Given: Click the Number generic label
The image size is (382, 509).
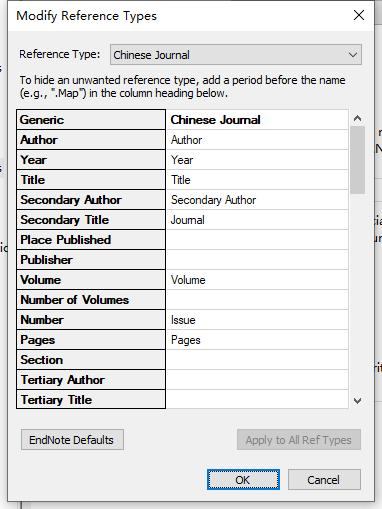Looking at the screenshot, I should 91,320.
